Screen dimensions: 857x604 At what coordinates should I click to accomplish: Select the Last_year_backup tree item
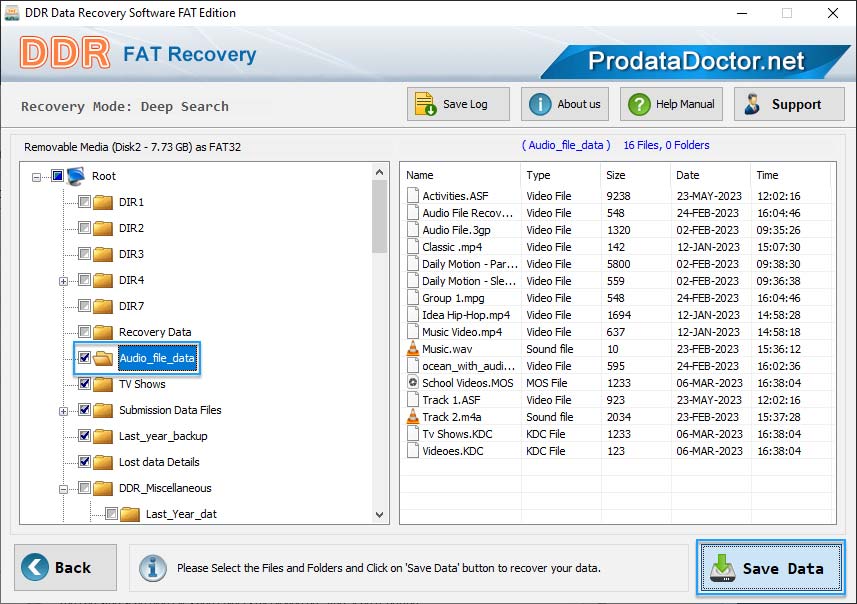163,436
